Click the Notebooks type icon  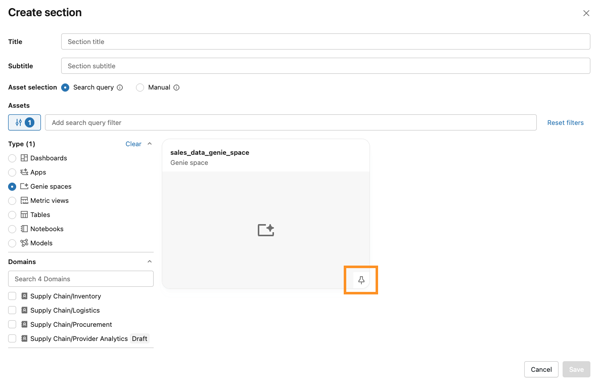pyautogui.click(x=24, y=229)
